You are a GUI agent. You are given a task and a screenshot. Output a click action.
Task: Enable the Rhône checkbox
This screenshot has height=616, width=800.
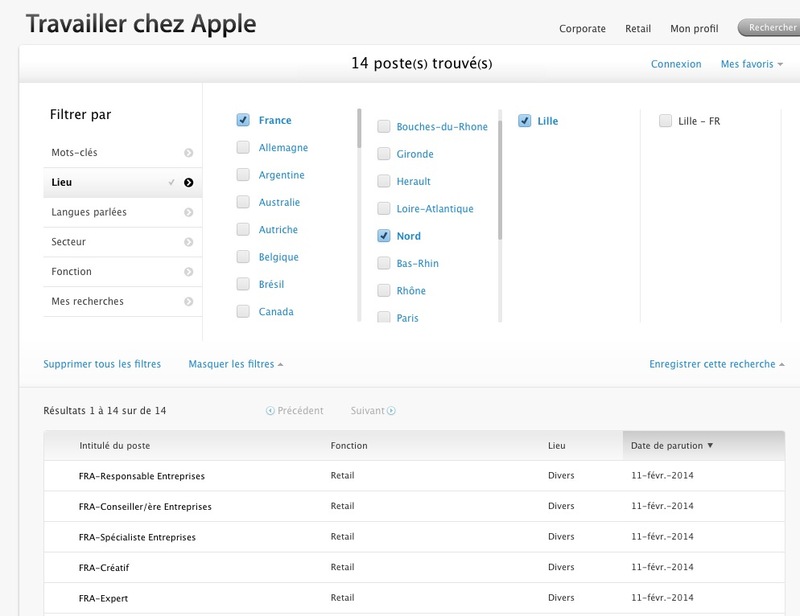coord(384,290)
